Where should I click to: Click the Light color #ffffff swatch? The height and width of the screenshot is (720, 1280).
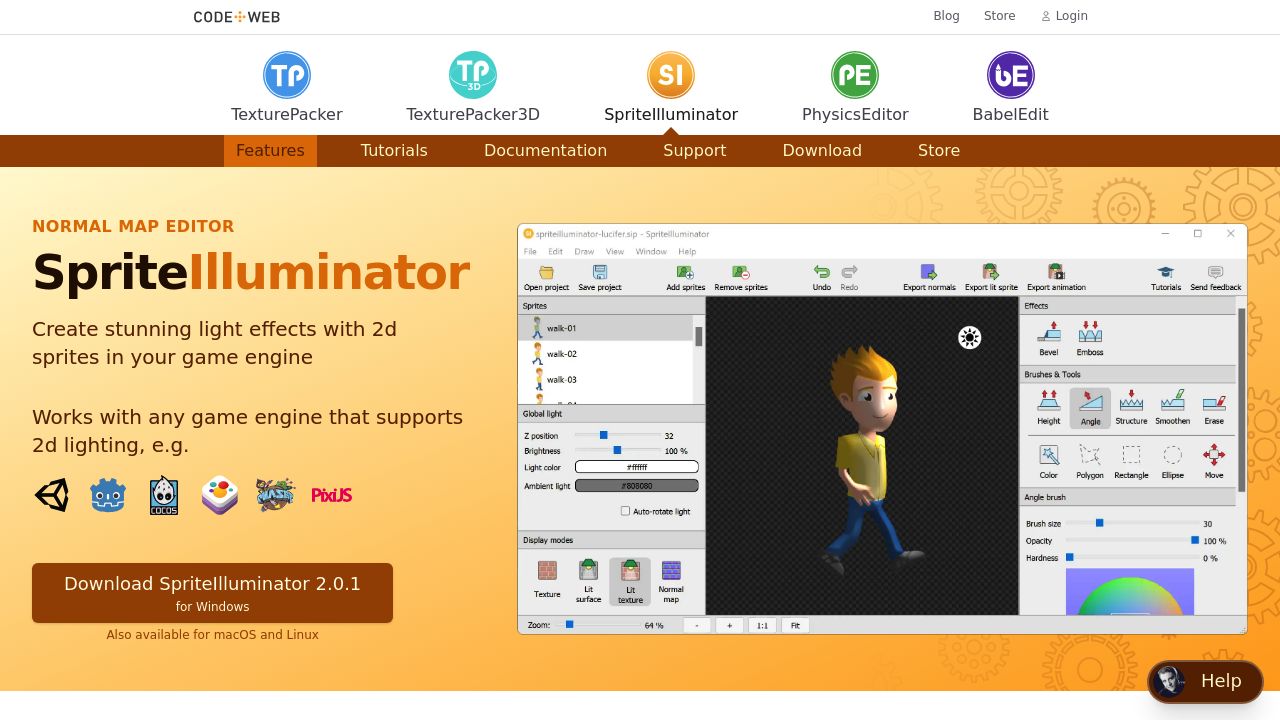[x=637, y=467]
